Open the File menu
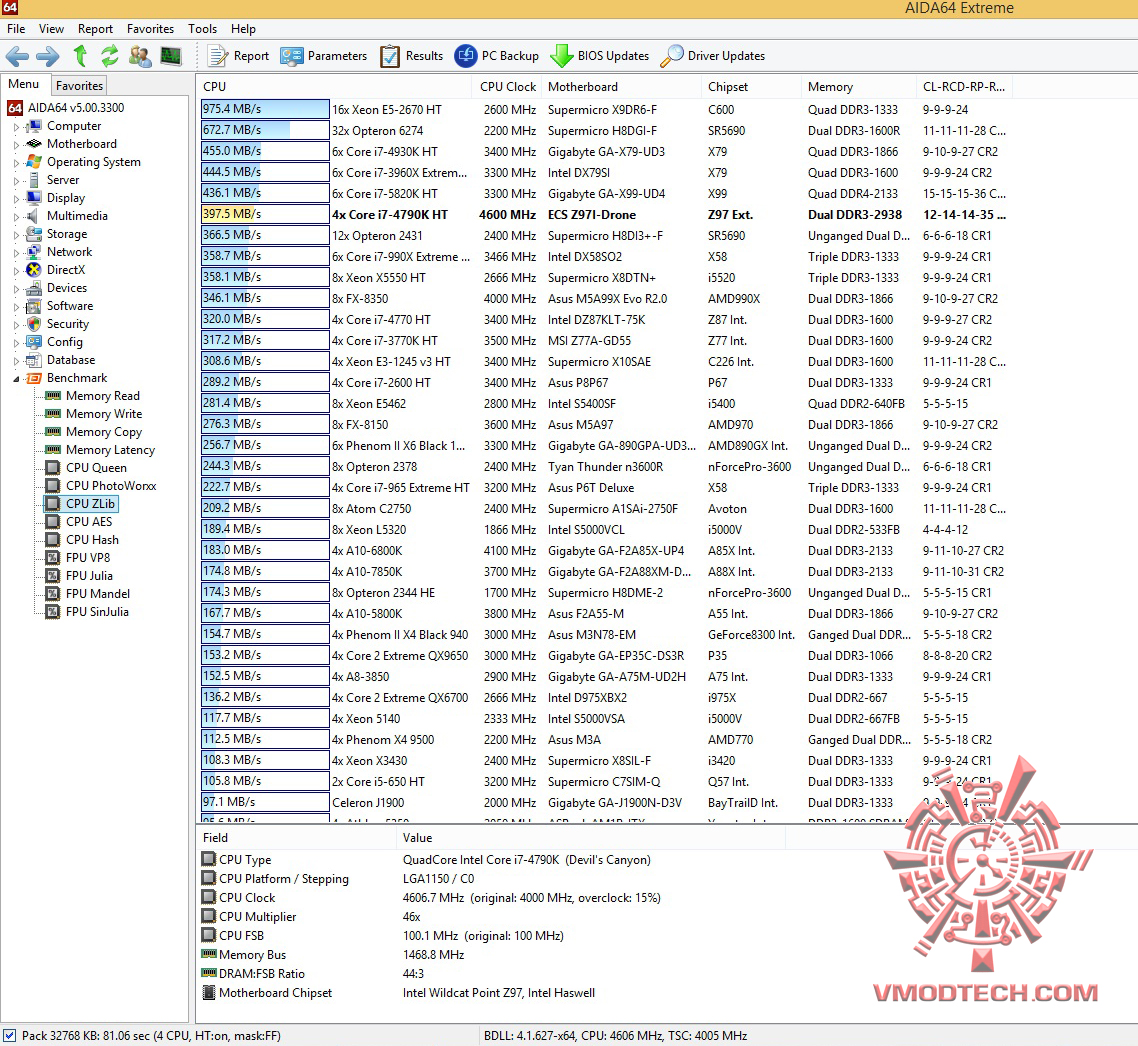The width and height of the screenshot is (1138, 1046). (16, 29)
